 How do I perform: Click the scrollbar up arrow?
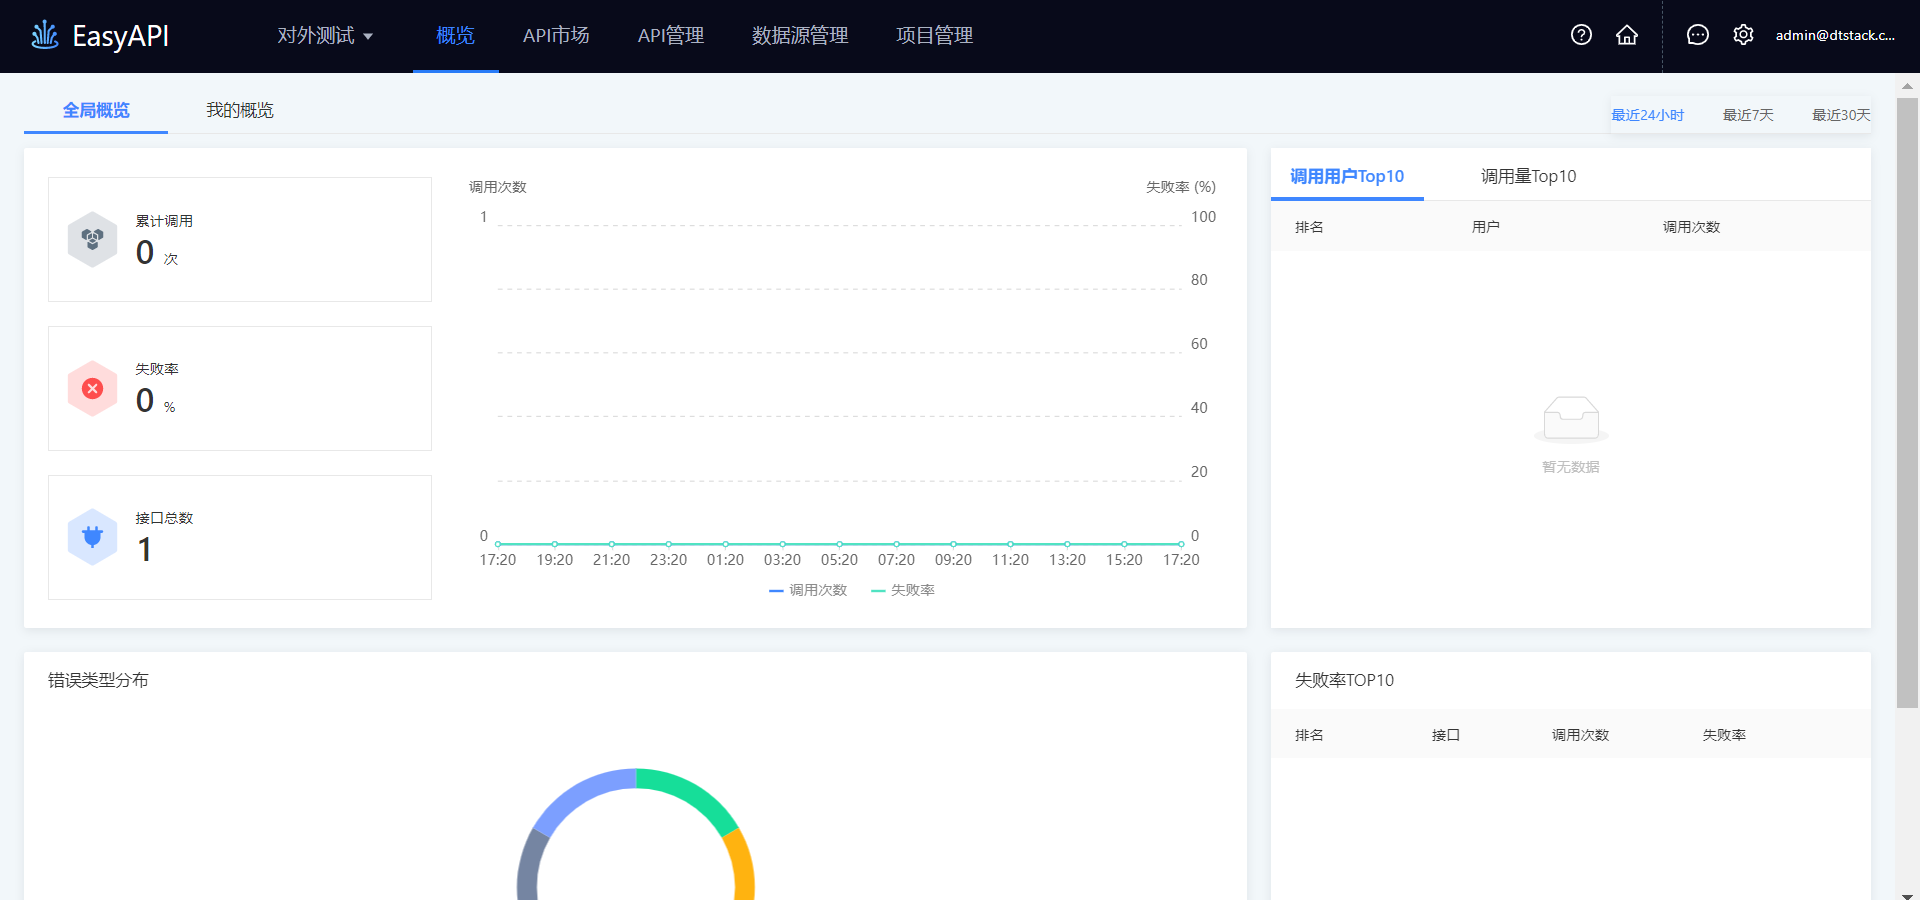pos(1907,86)
